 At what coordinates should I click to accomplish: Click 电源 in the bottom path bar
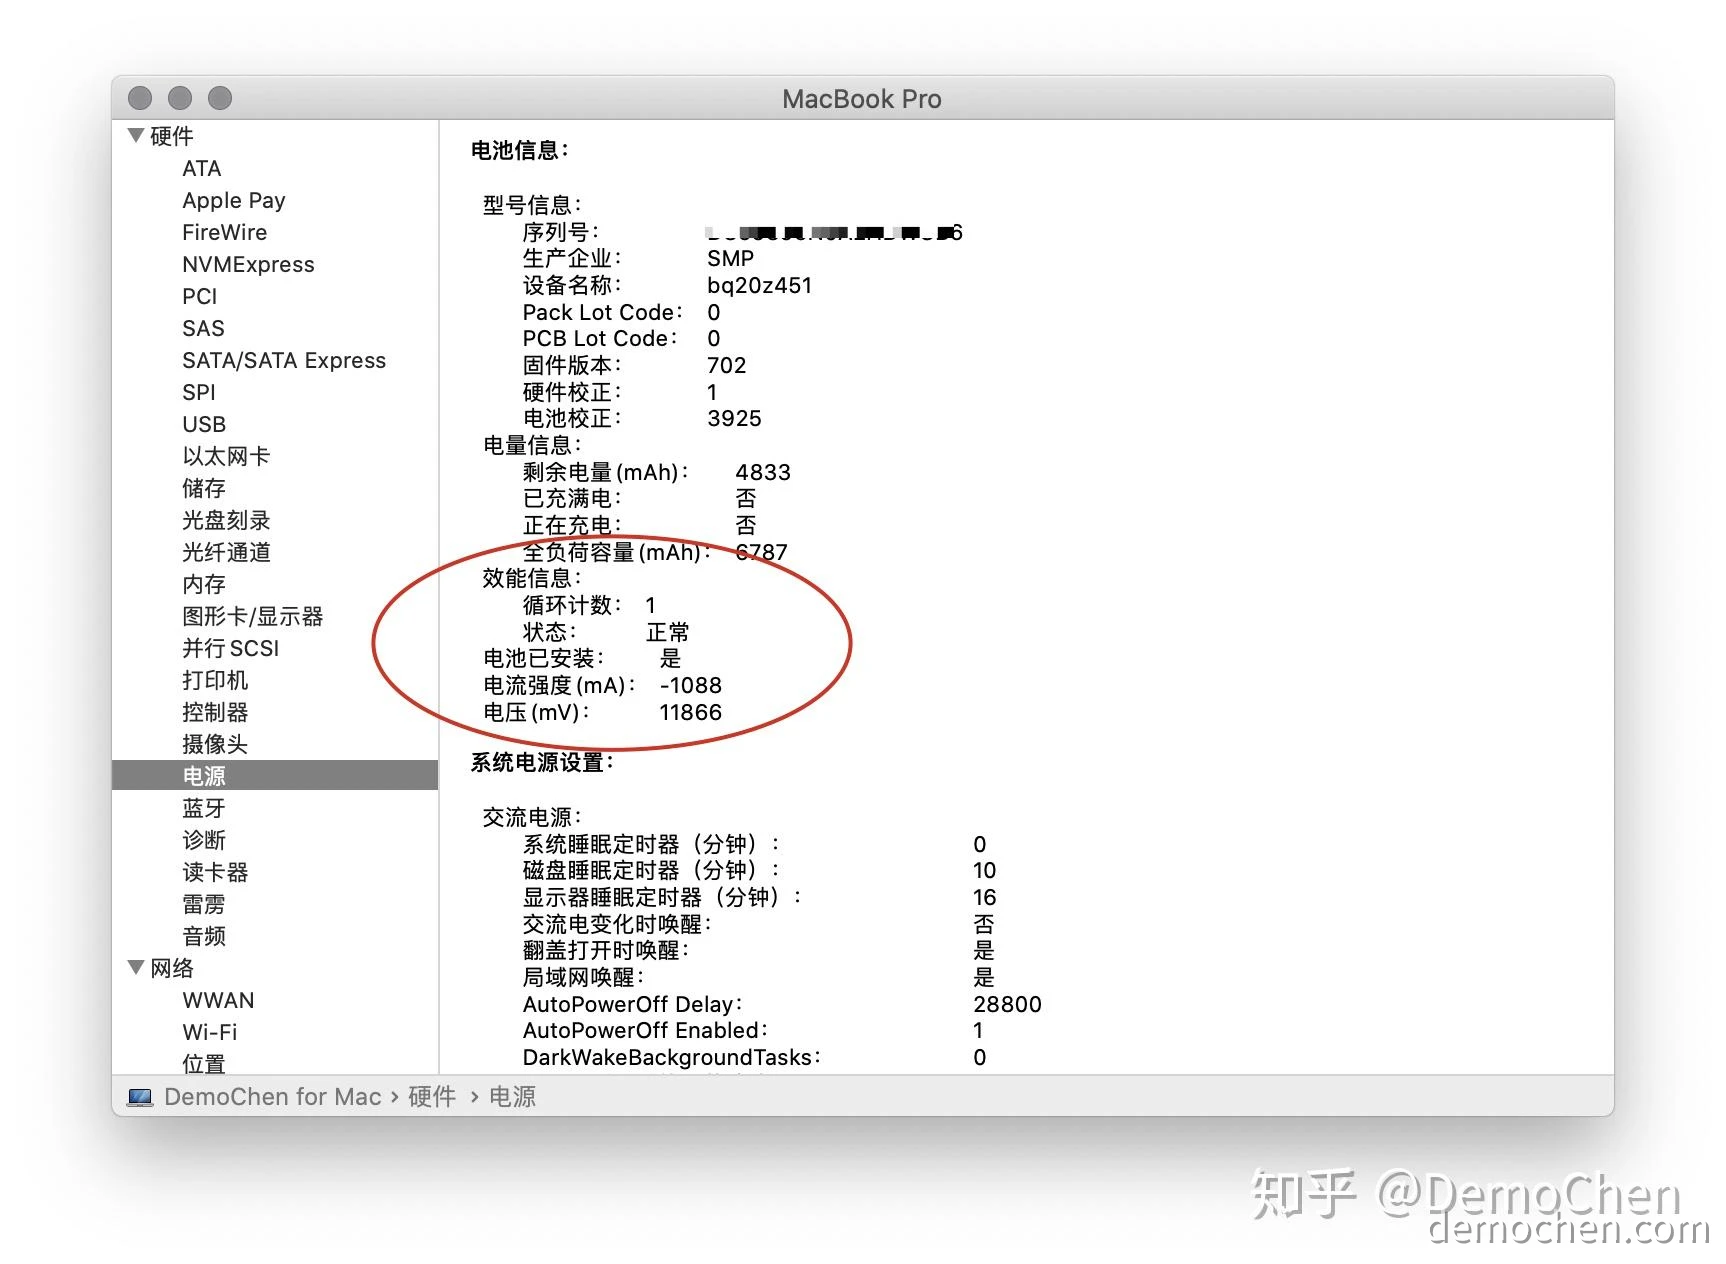pos(512,1097)
